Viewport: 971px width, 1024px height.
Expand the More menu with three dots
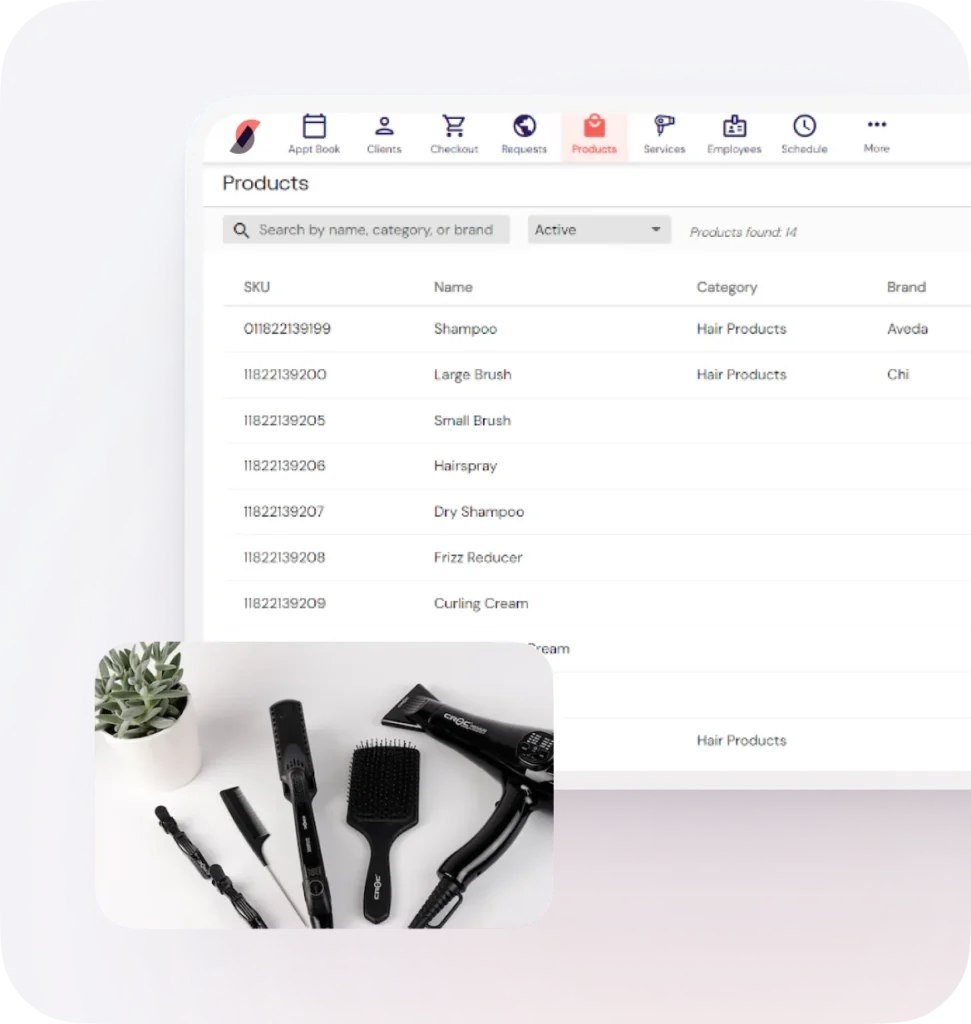click(876, 126)
